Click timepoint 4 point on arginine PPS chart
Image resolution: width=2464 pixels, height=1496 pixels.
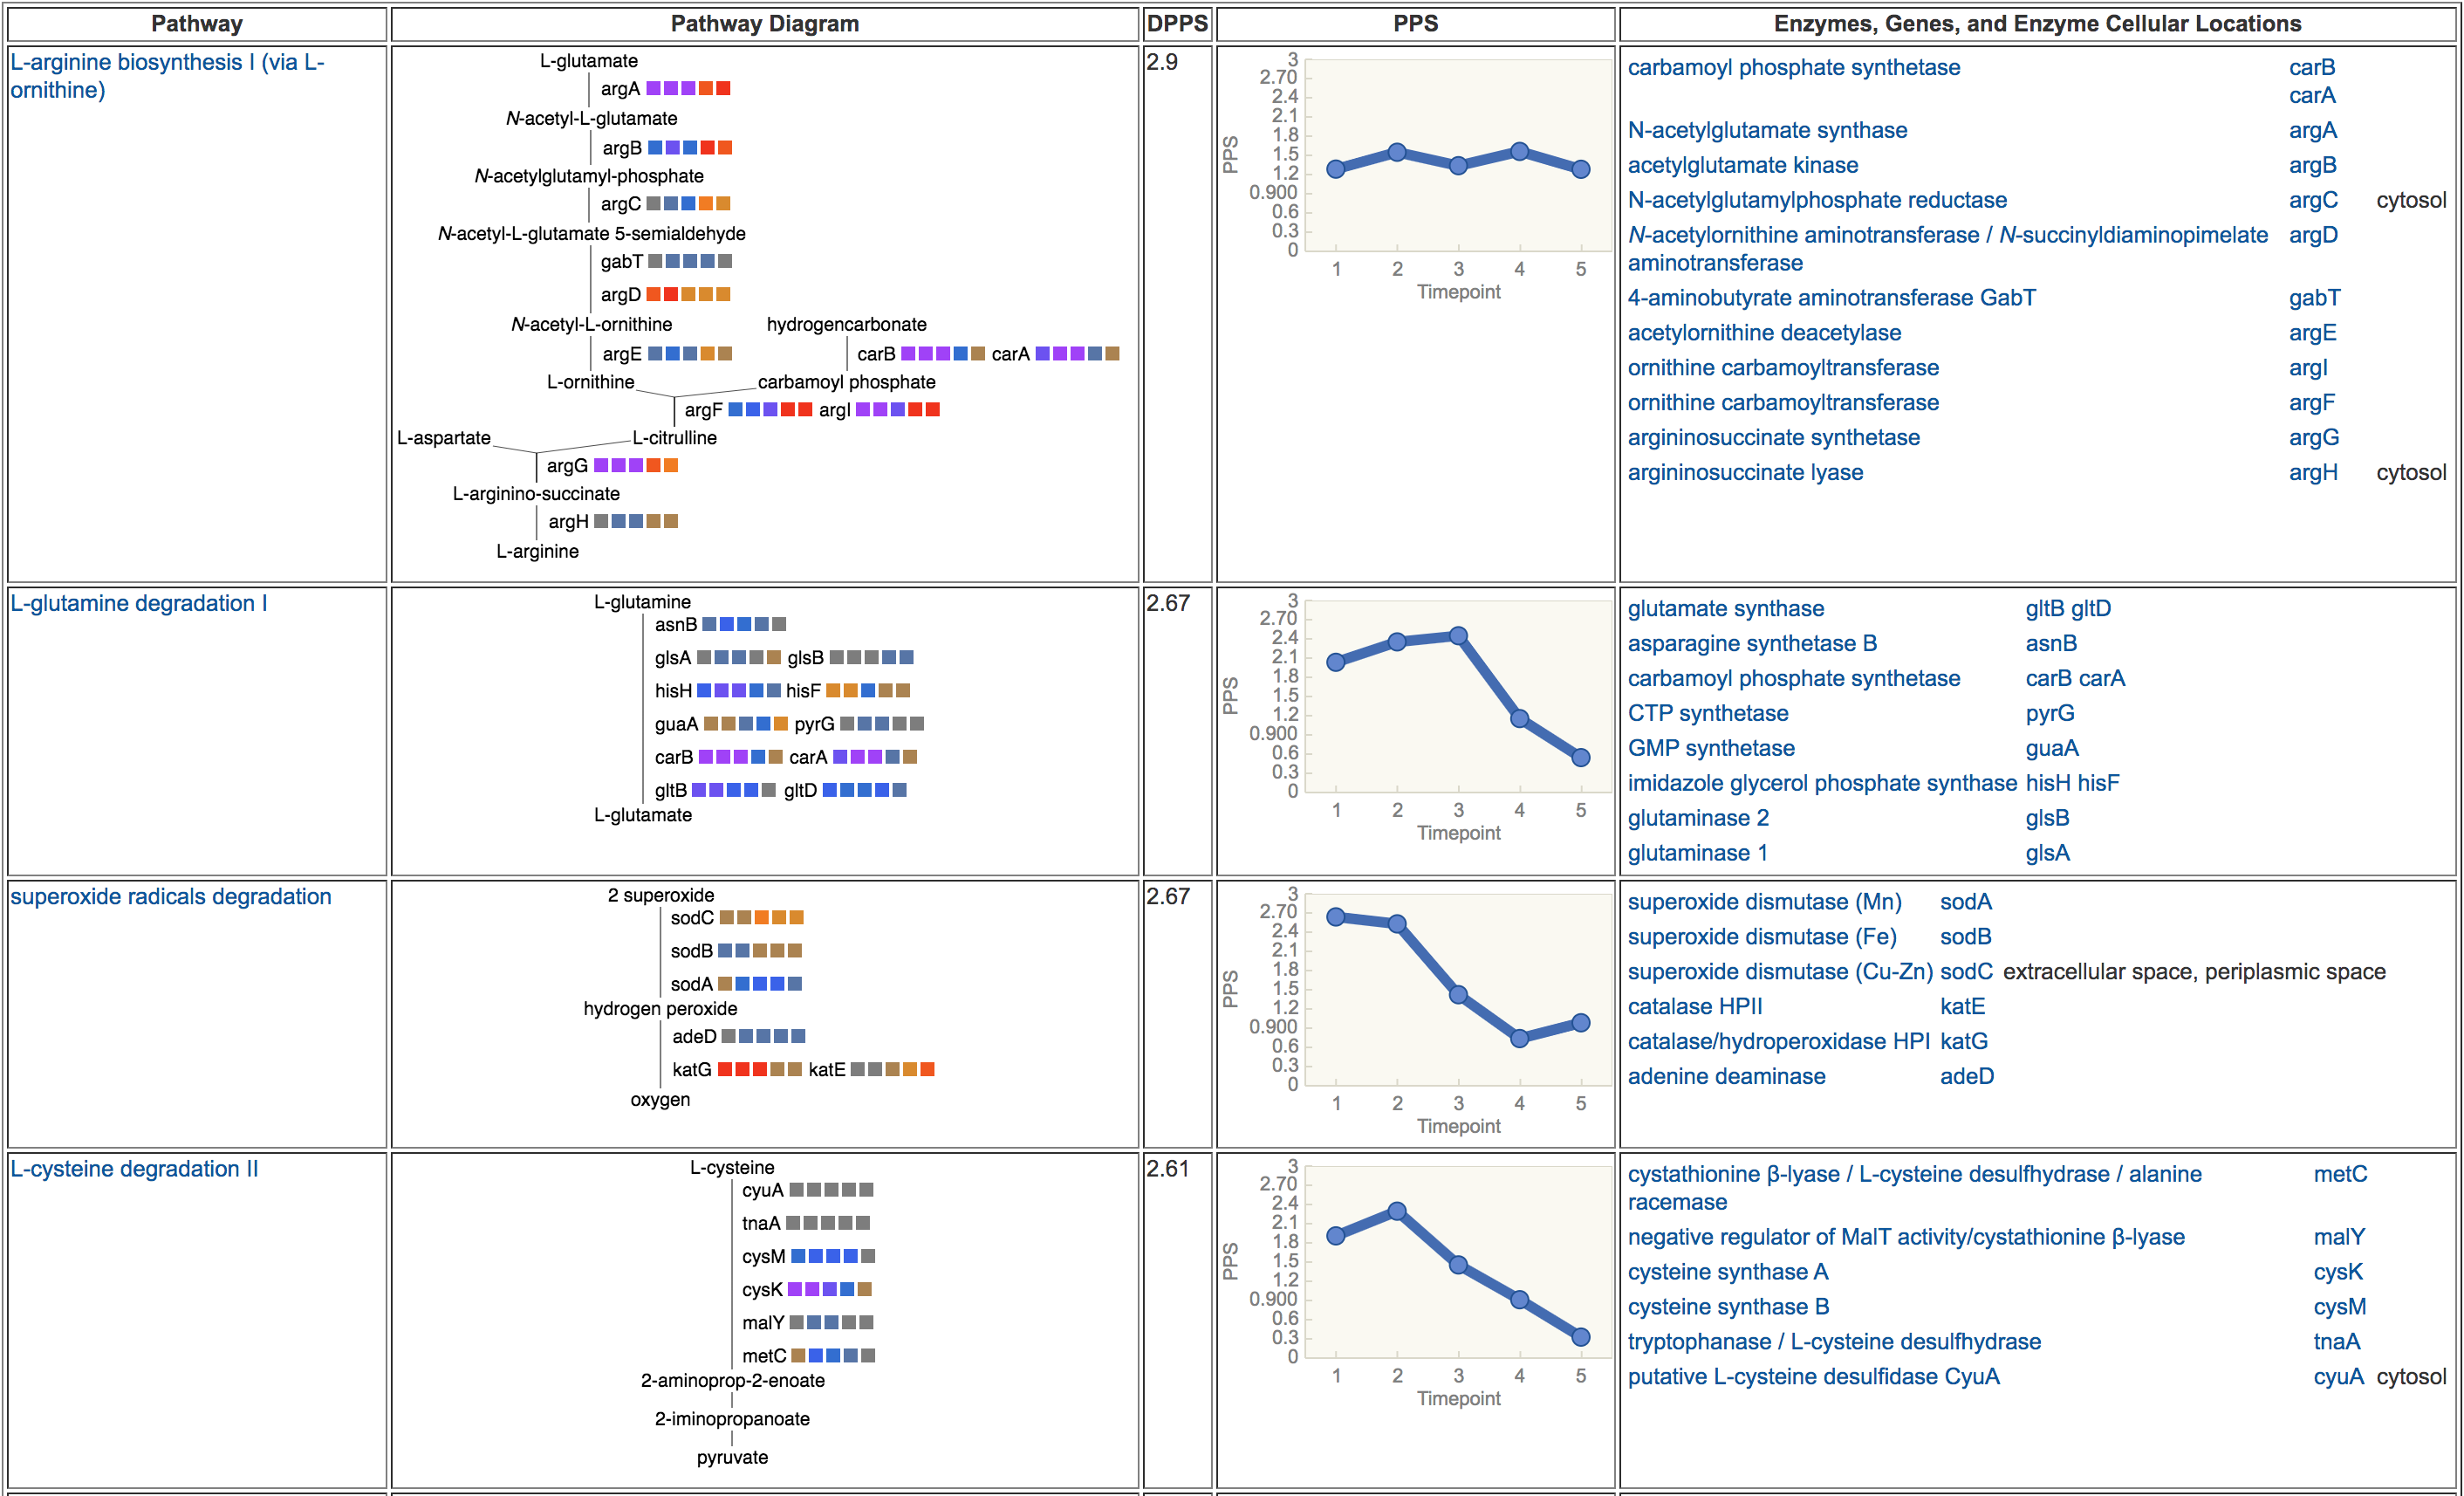pyautogui.click(x=1519, y=152)
